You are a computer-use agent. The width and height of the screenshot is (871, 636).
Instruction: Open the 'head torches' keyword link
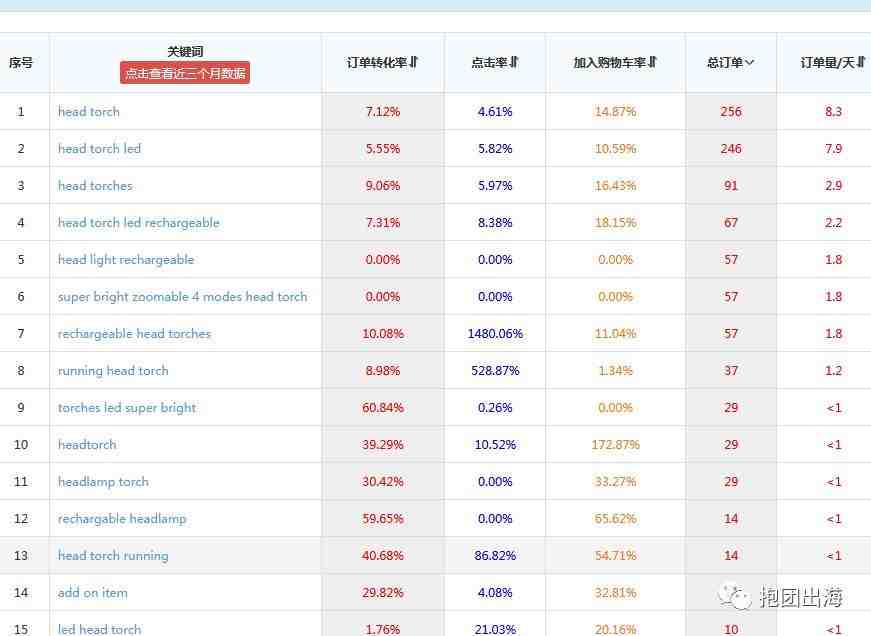95,186
